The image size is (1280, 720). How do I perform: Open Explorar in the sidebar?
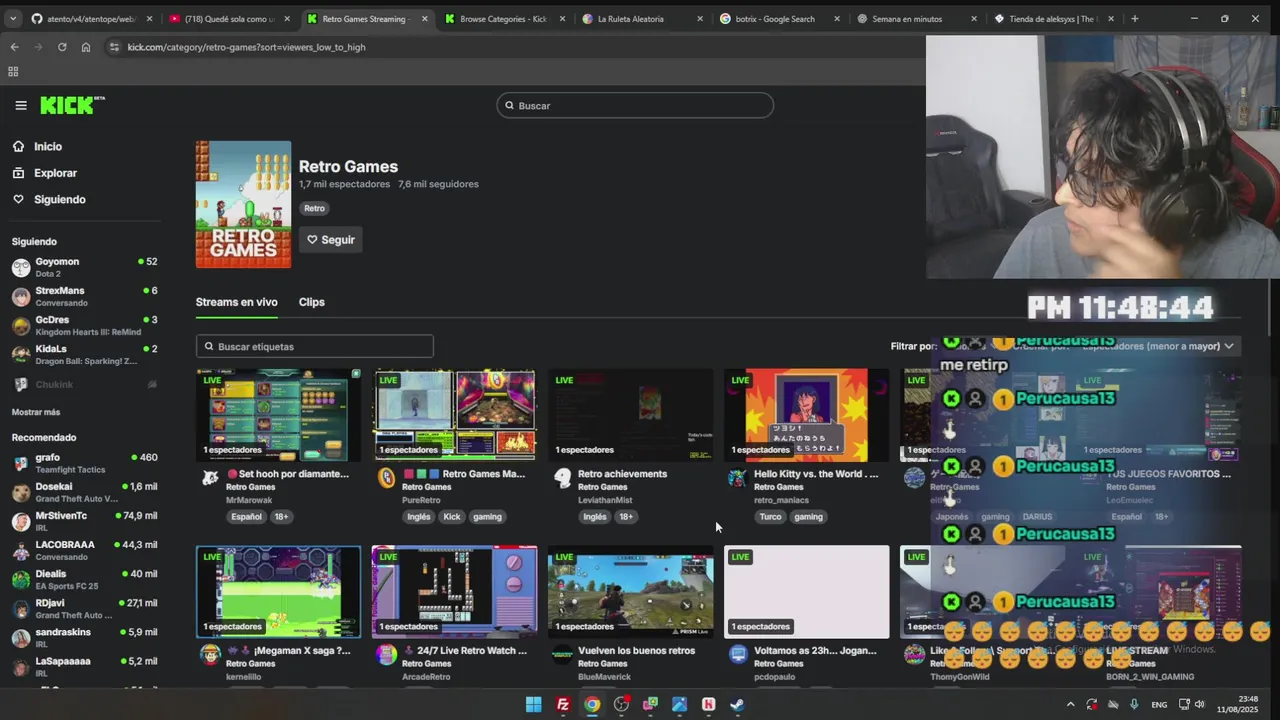coord(55,173)
